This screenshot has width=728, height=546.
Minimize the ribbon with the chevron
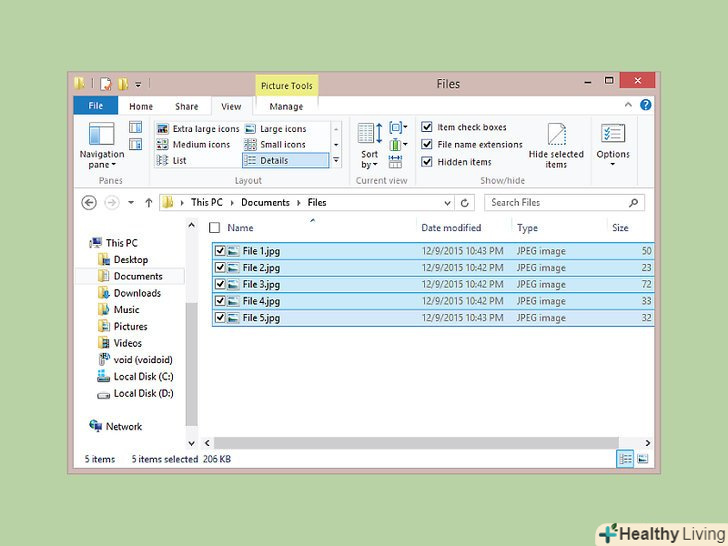[628, 105]
